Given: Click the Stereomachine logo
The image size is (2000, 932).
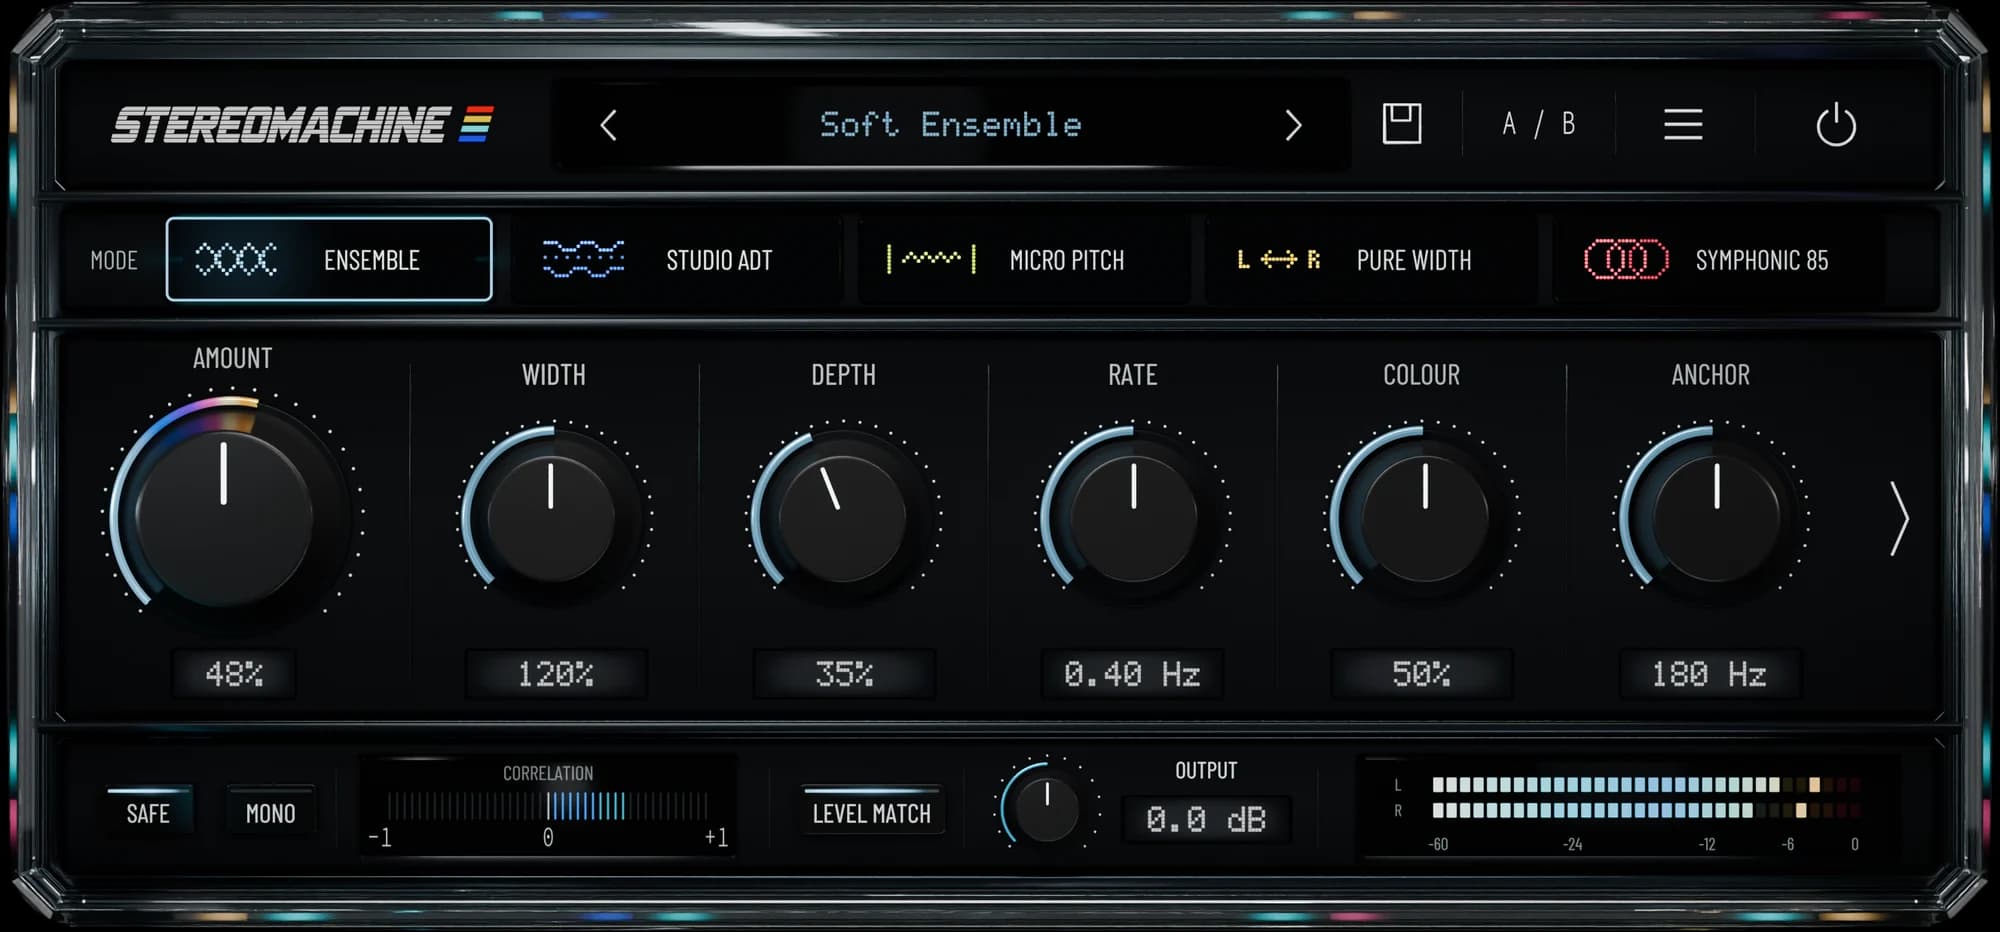Looking at the screenshot, I should 302,125.
